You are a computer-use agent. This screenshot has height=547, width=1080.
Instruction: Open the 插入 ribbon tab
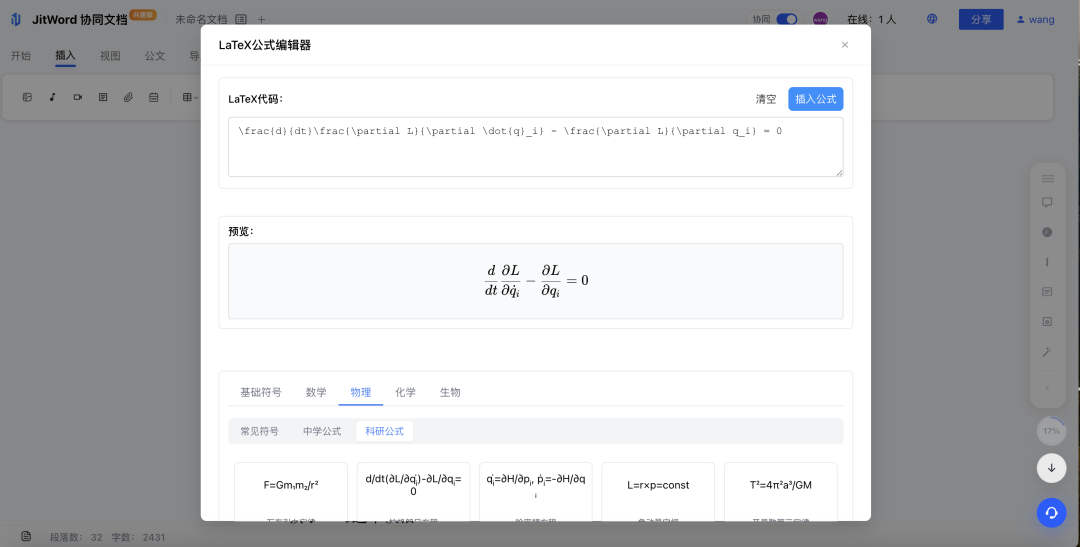coord(65,56)
